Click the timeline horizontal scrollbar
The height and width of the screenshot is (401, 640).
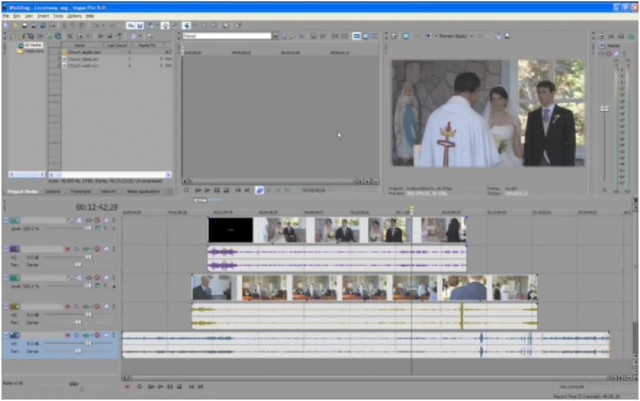[369, 378]
